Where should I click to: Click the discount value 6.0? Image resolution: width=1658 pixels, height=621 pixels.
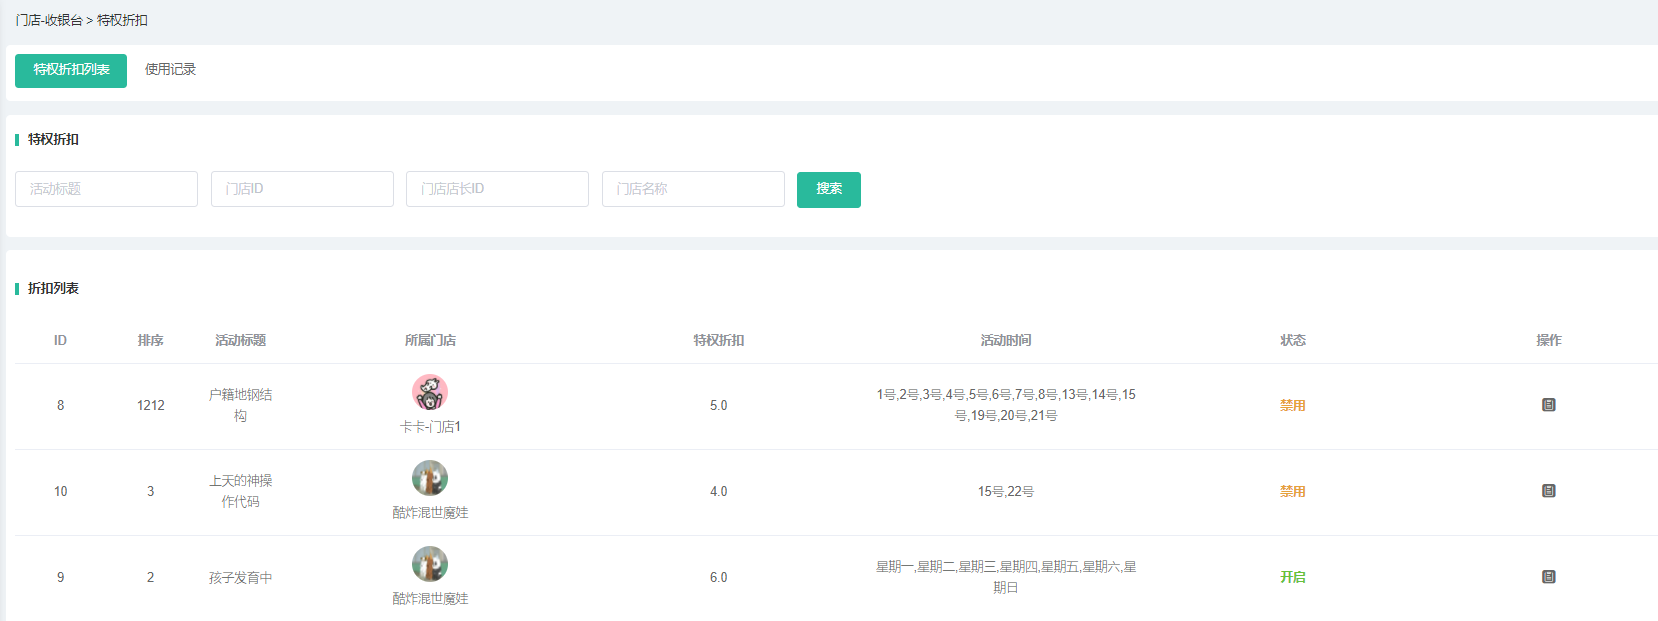[719, 577]
